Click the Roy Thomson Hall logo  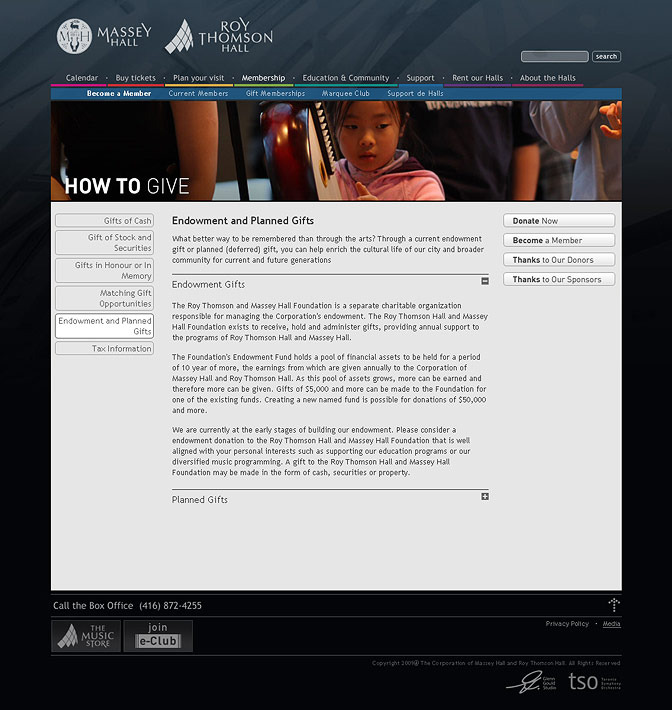[x=218, y=37]
